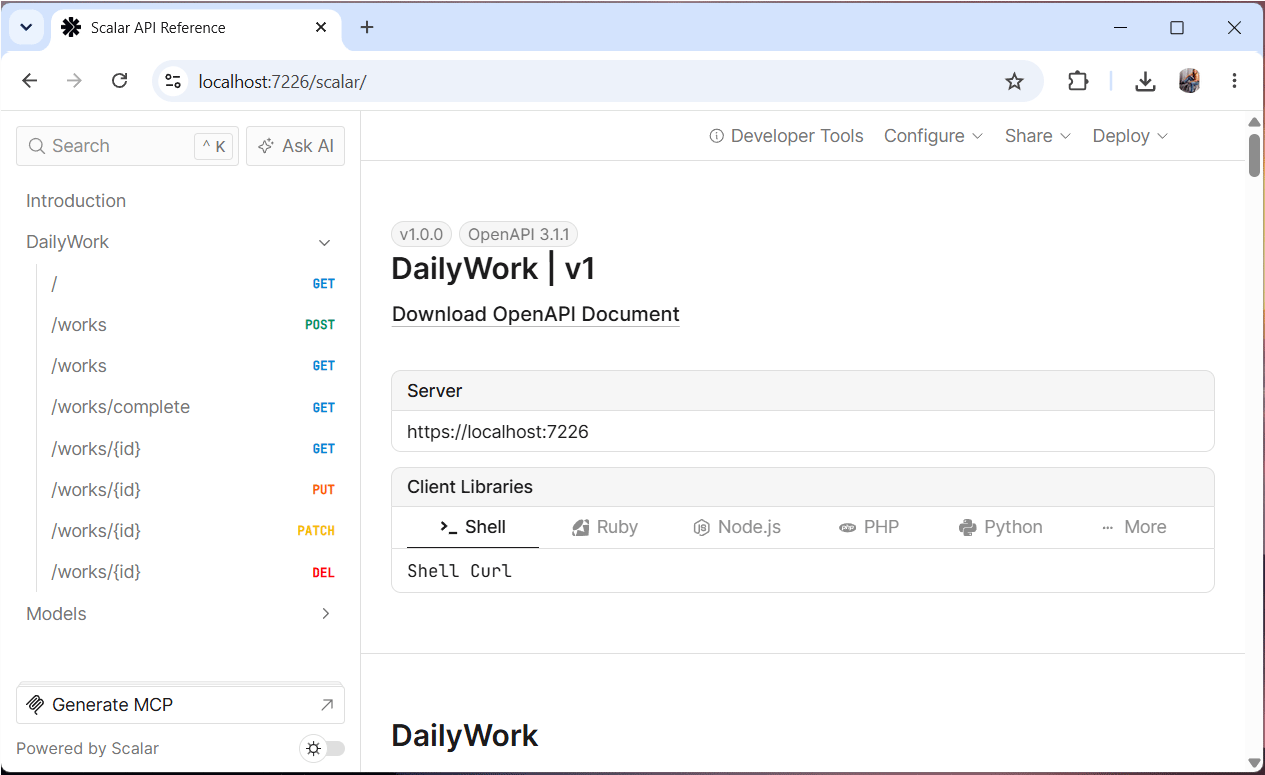Click the v1.0.0 version badge
The height and width of the screenshot is (775, 1265).
(421, 235)
